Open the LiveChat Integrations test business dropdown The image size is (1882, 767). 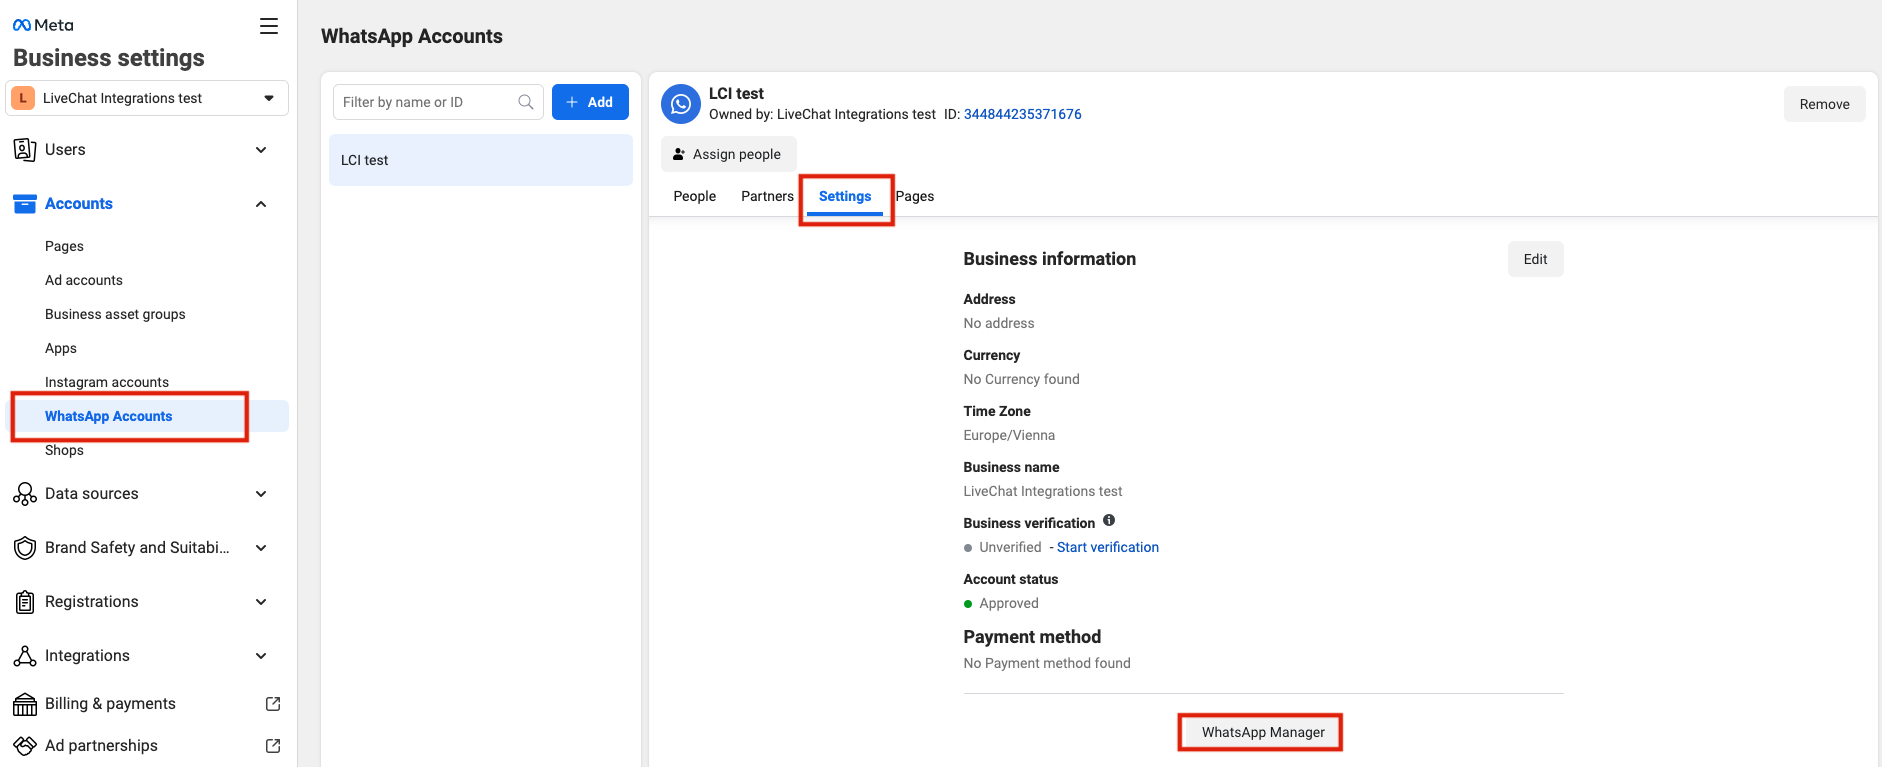(x=147, y=98)
